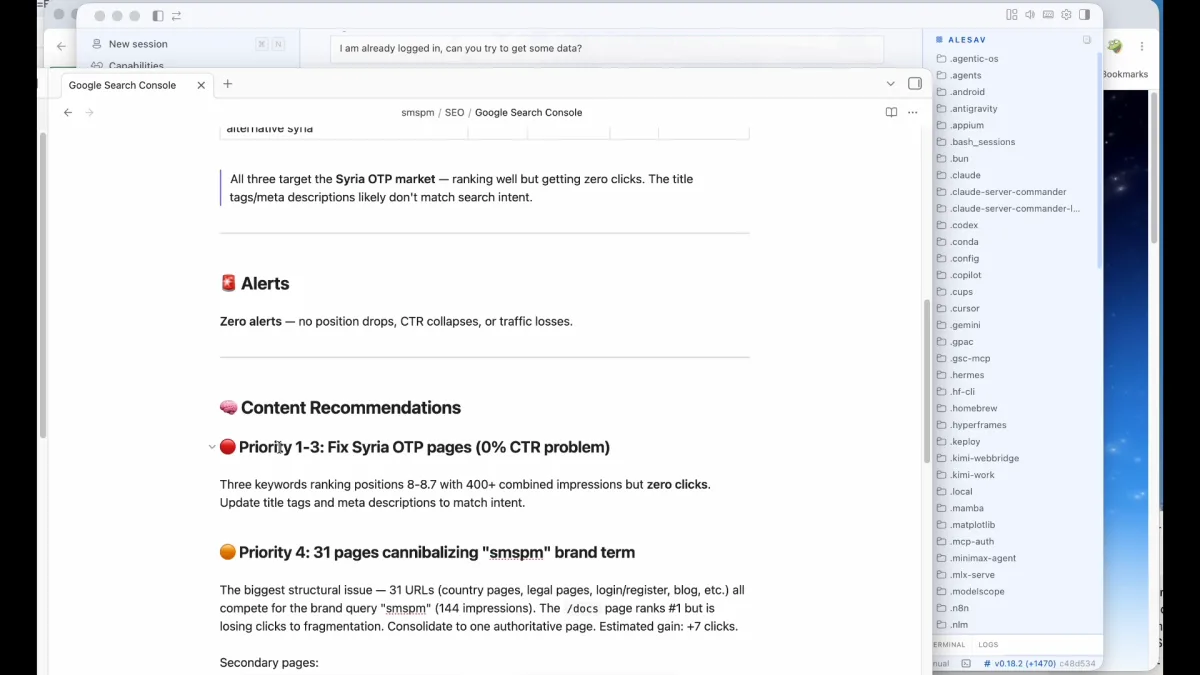The width and height of the screenshot is (1200, 675).
Task: Open the .bun folder
Action: click(x=959, y=159)
